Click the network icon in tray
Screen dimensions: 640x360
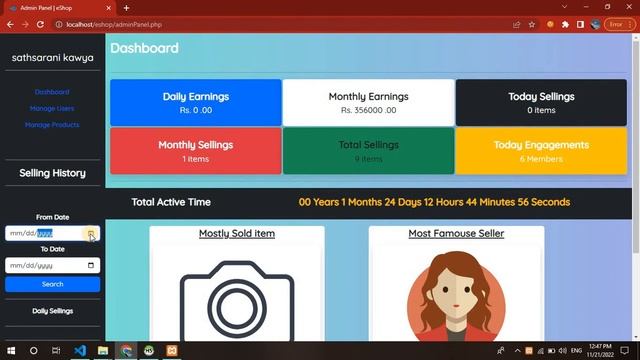point(540,351)
